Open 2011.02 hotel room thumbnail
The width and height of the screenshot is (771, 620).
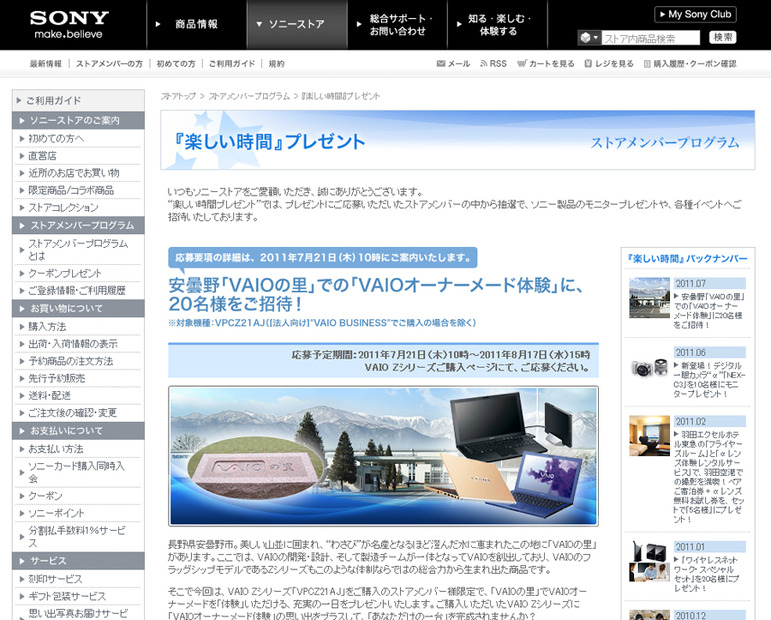click(x=649, y=436)
